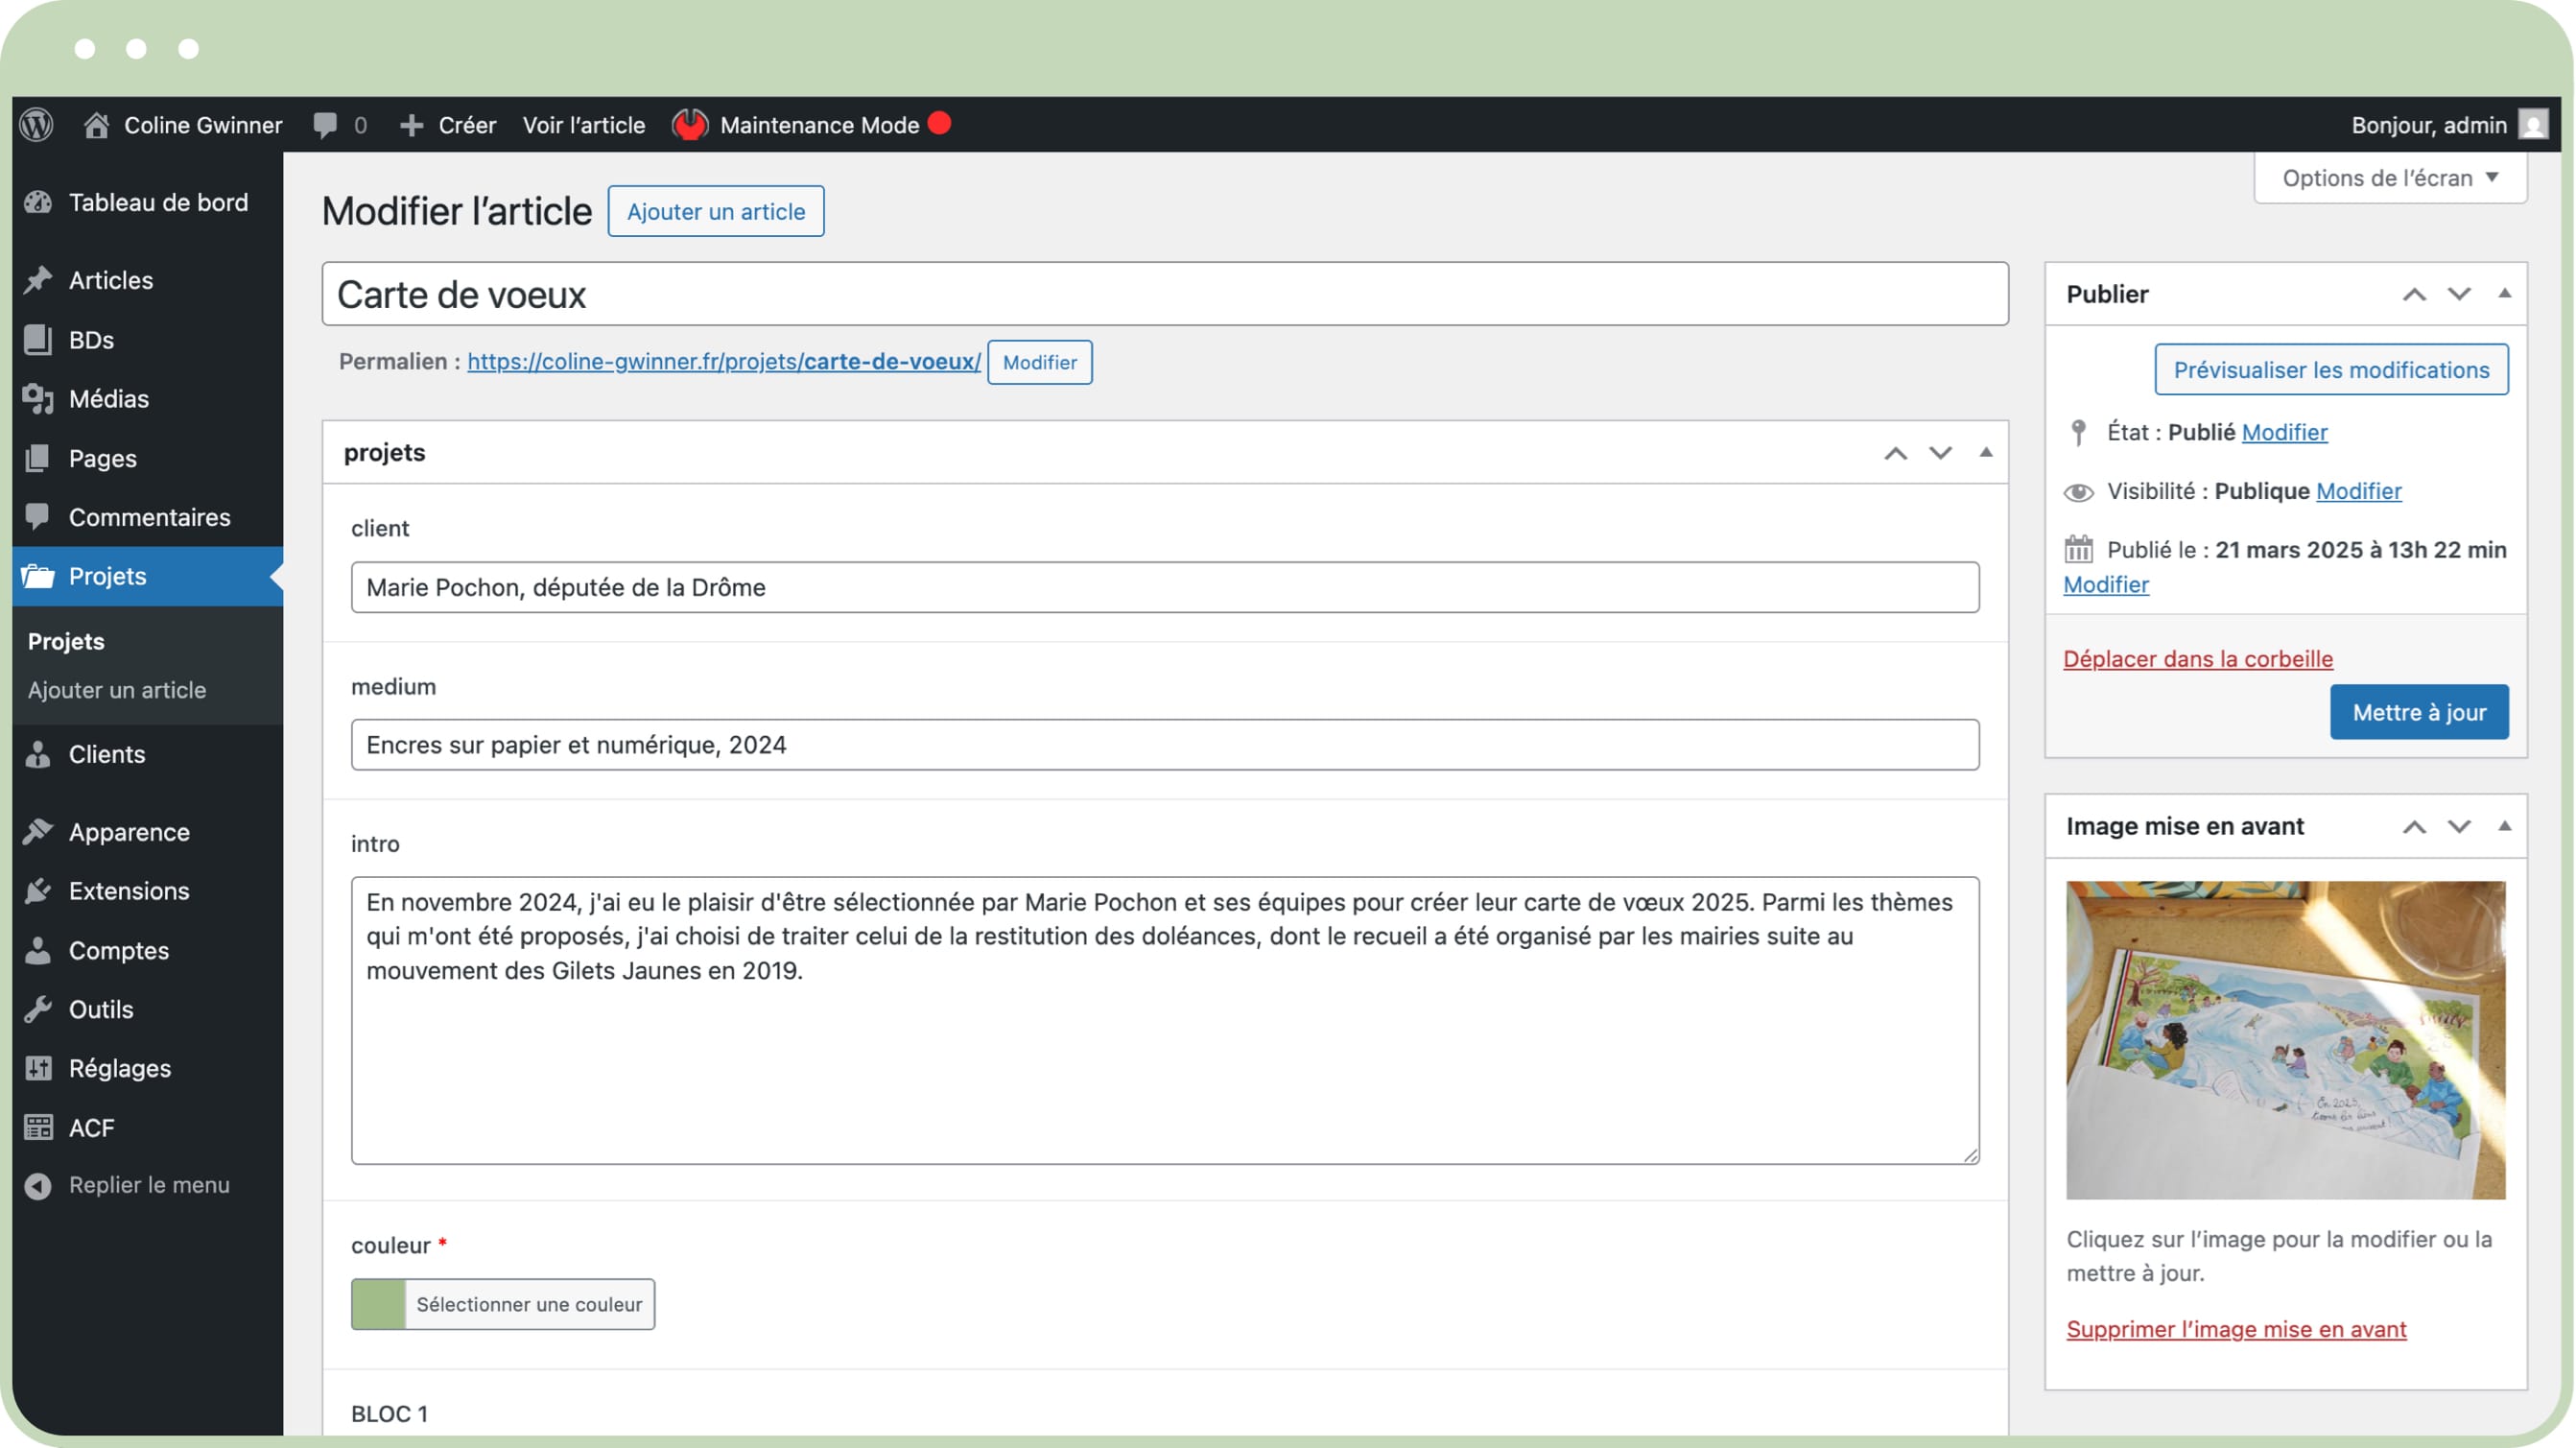The width and height of the screenshot is (2576, 1448).
Task: Click the Réglages sliders icon
Action: (x=38, y=1068)
